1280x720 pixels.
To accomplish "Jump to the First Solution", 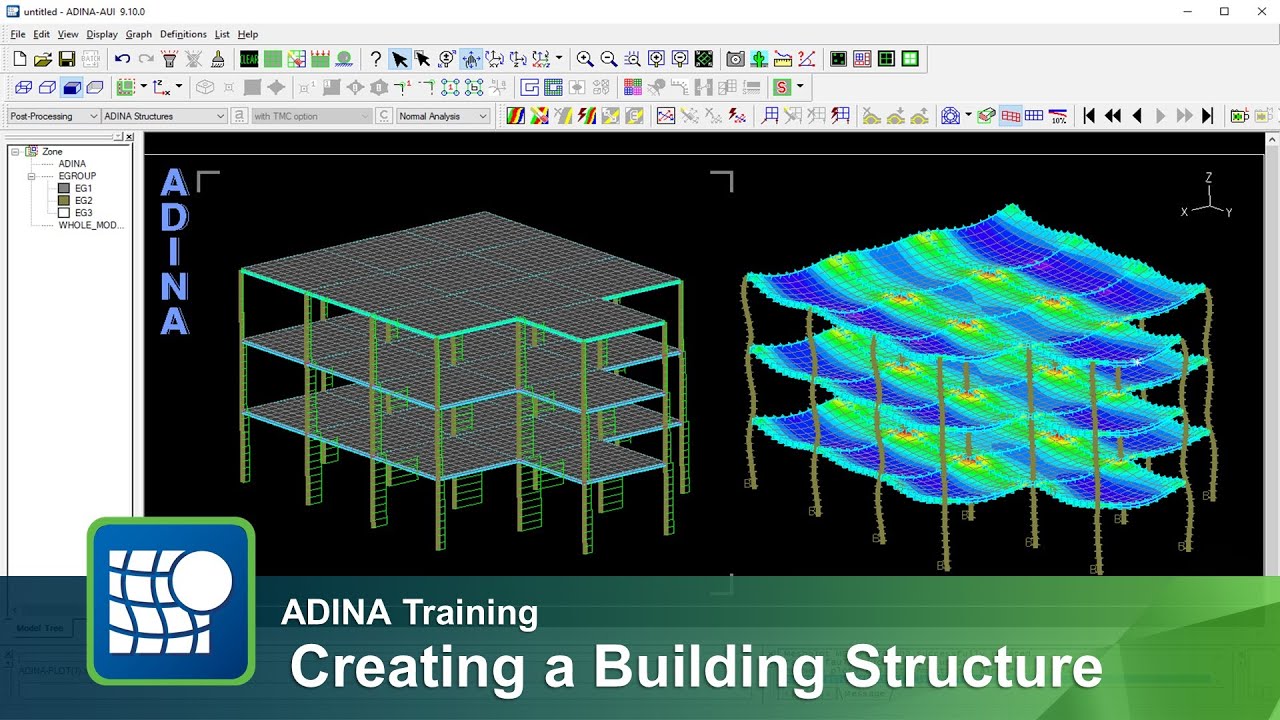I will [x=1090, y=116].
